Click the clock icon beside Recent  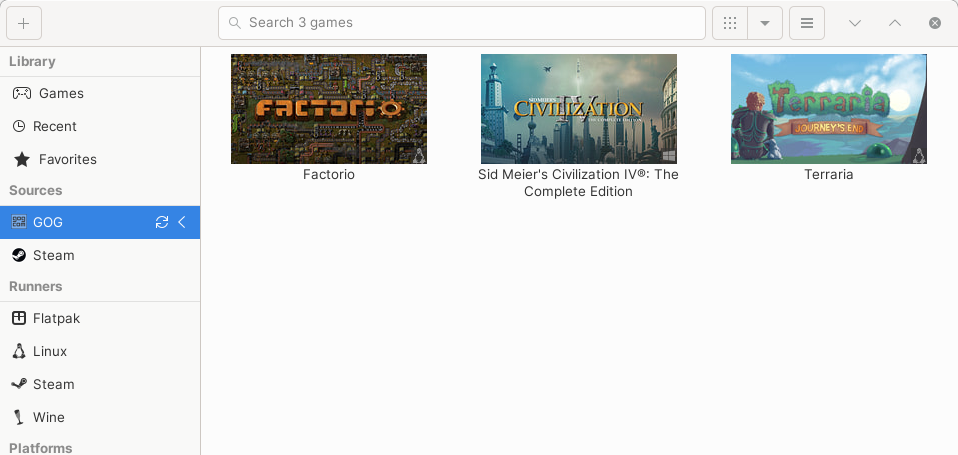pyautogui.click(x=19, y=126)
